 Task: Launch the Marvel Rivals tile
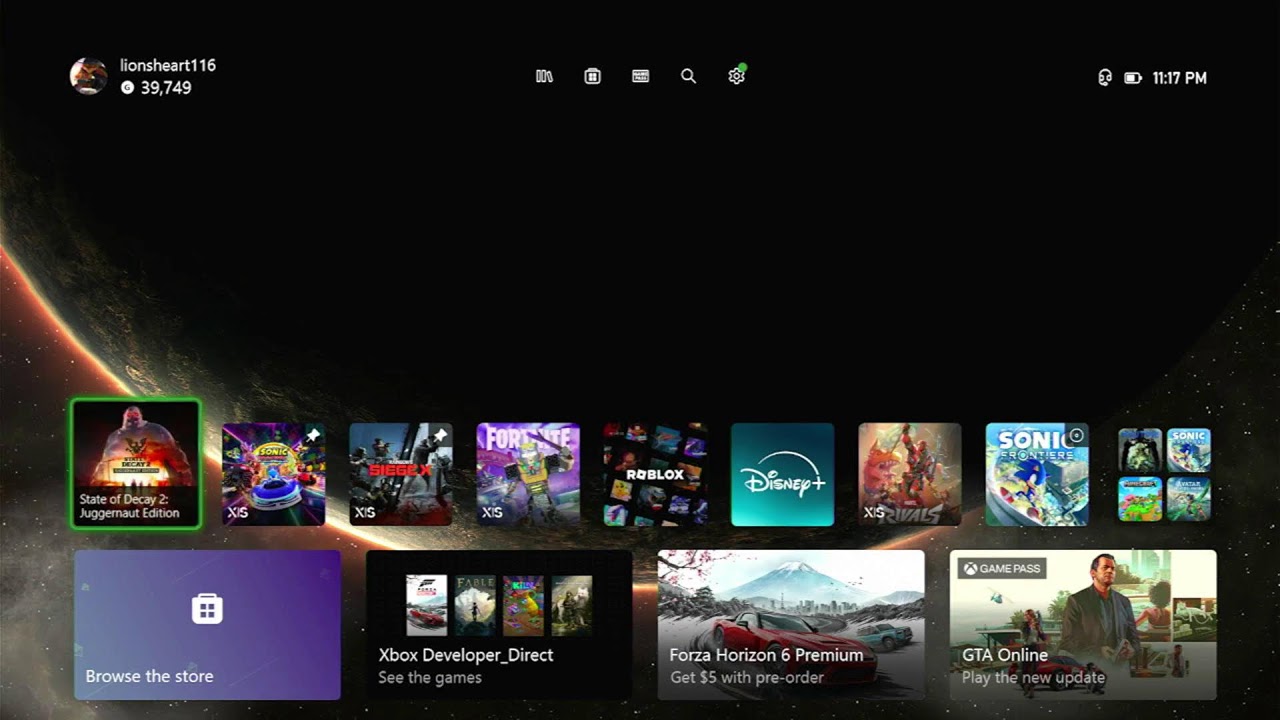point(910,474)
